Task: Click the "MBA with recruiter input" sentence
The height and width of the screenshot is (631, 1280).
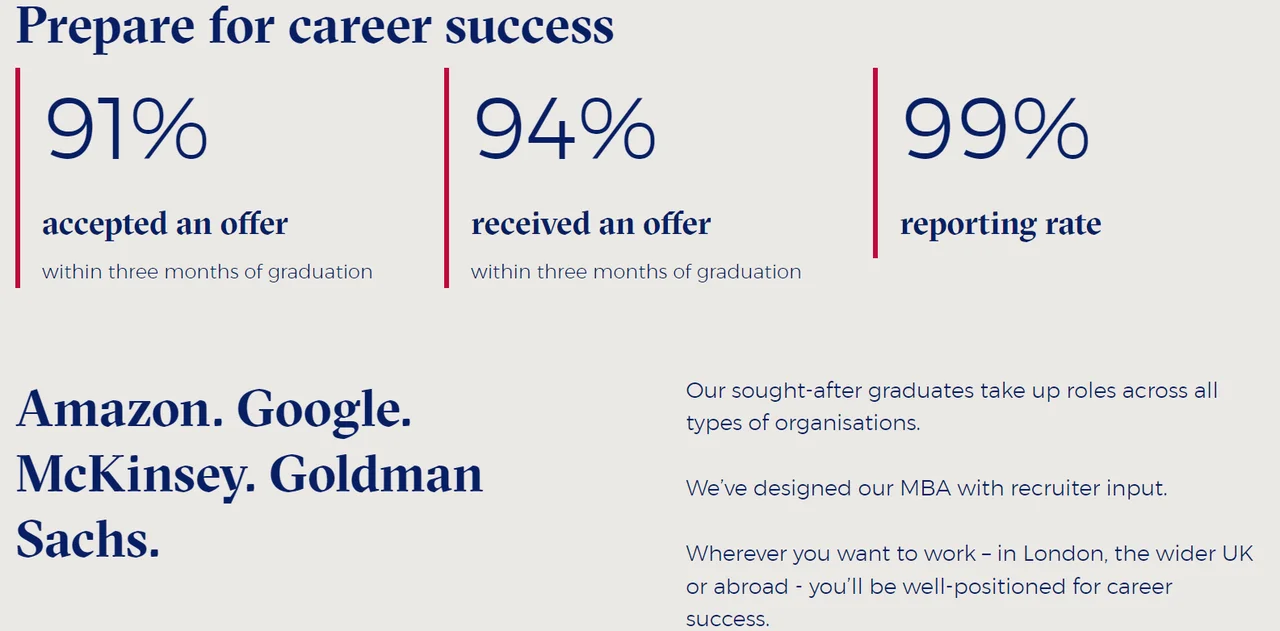Action: 926,489
